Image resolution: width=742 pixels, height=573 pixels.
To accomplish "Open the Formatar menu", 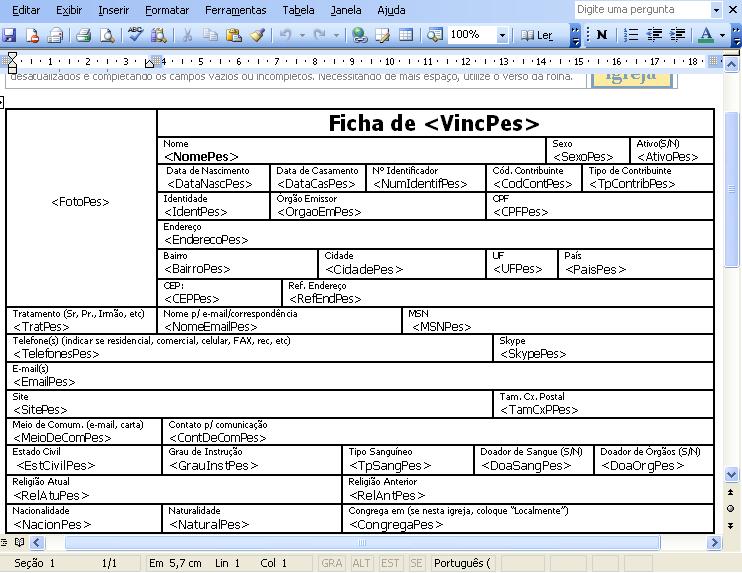I will [167, 10].
